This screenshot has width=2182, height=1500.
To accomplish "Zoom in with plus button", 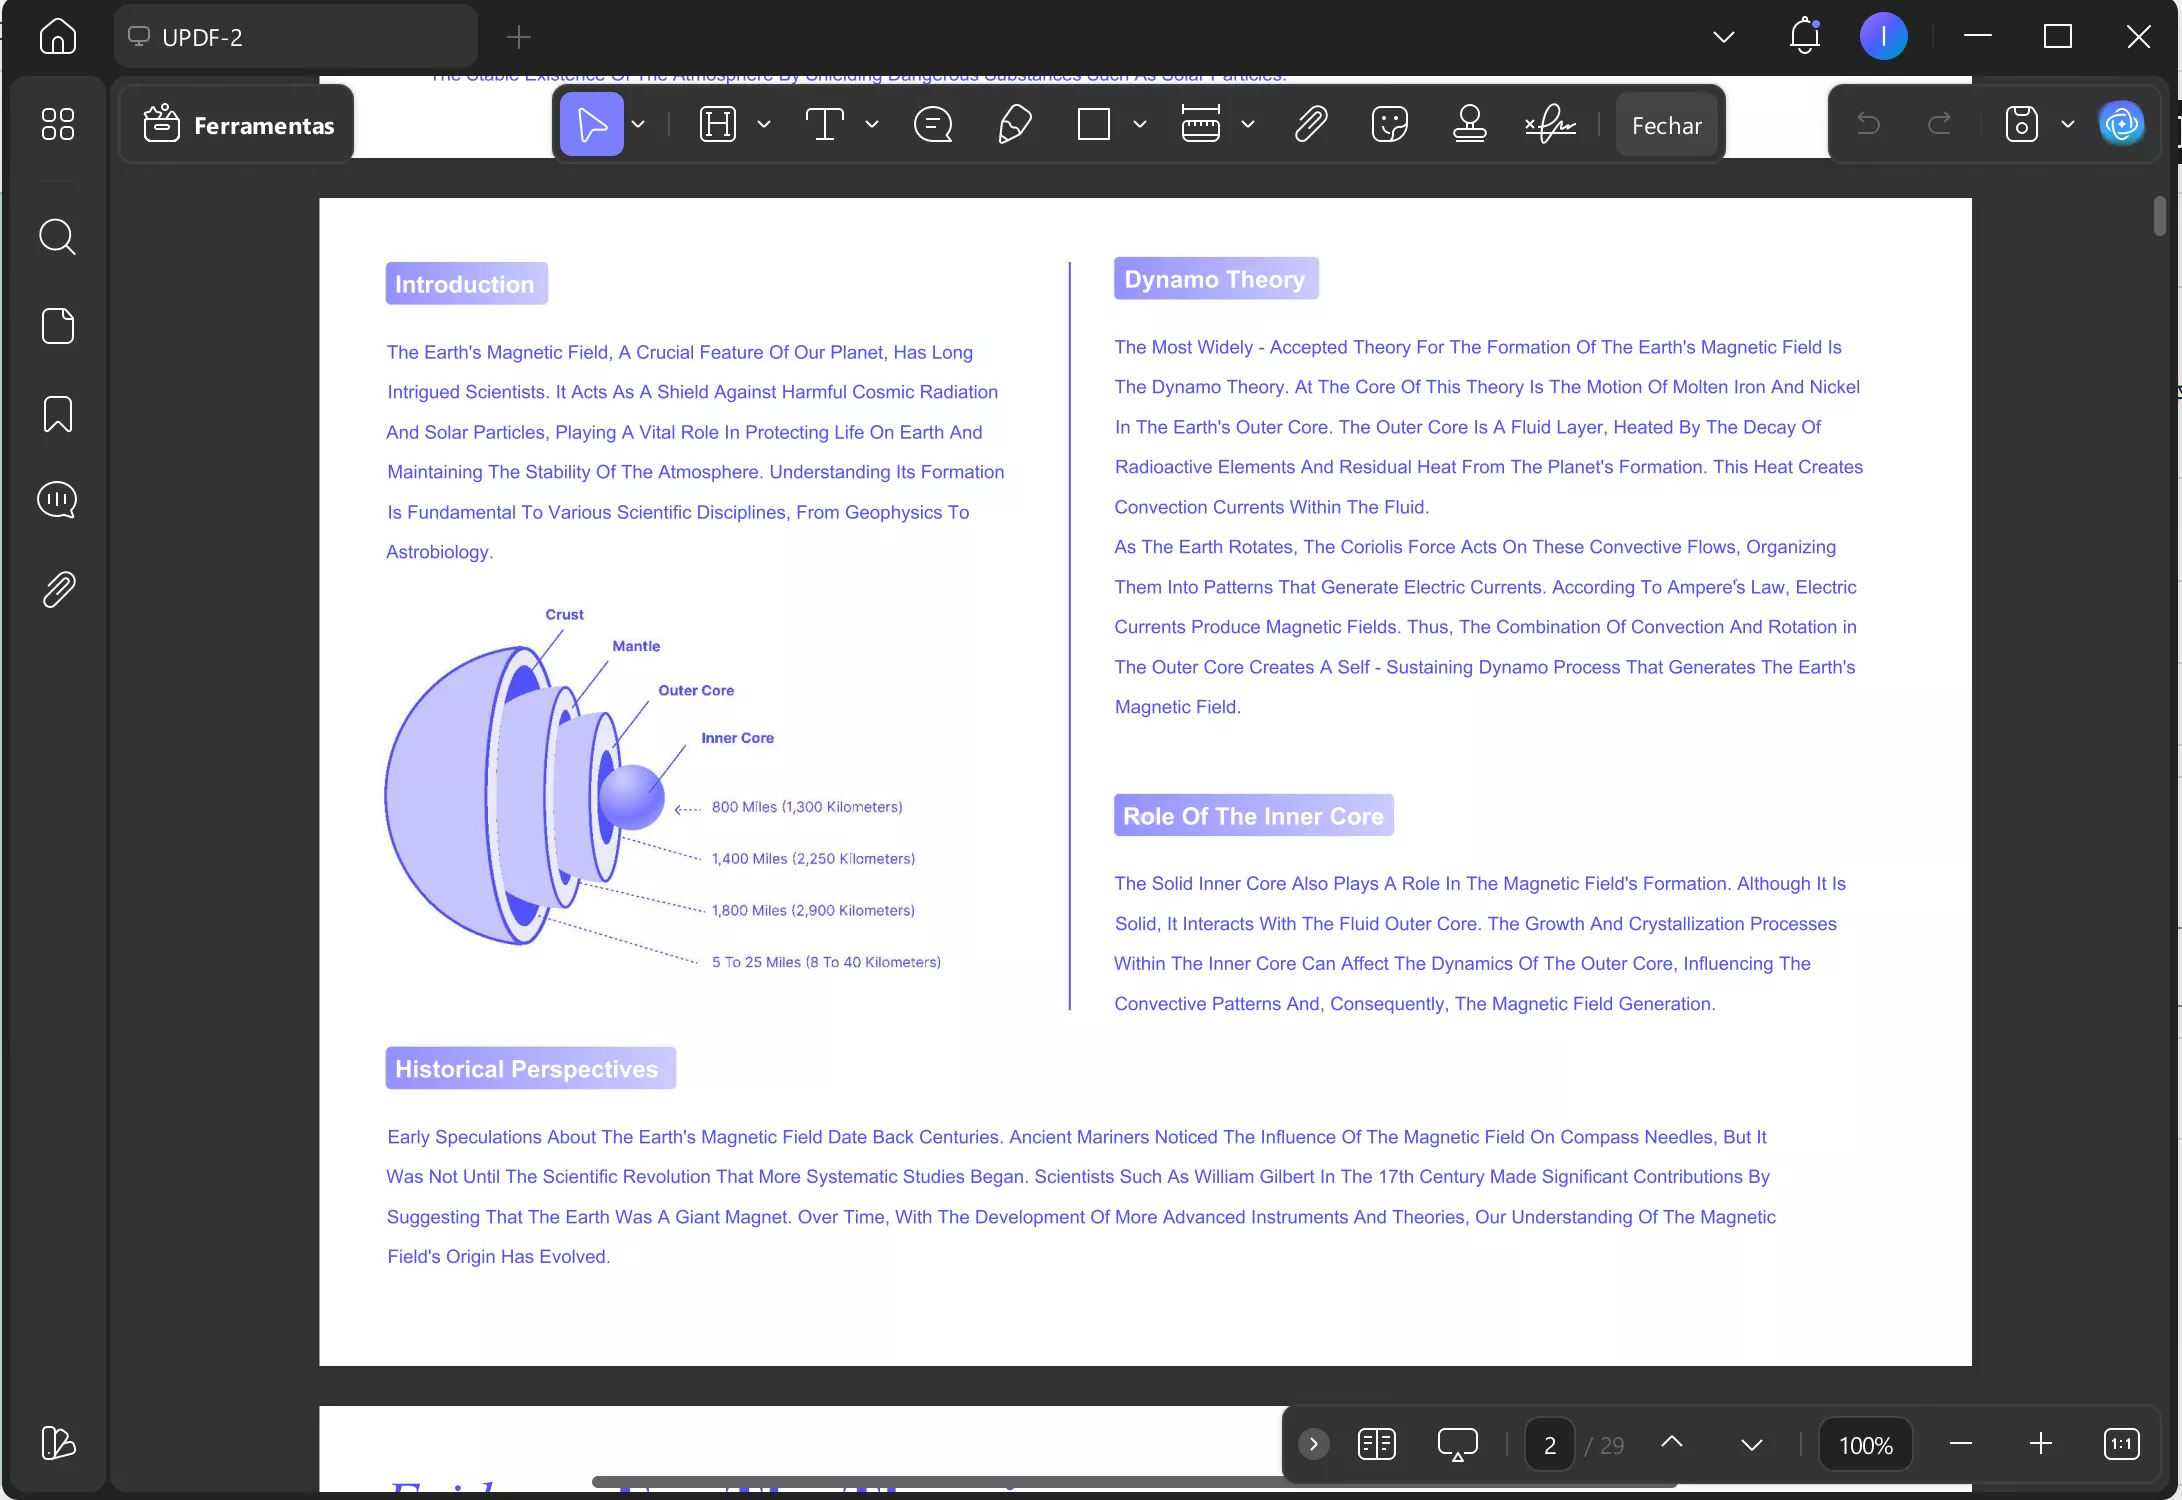I will pos(2041,1443).
